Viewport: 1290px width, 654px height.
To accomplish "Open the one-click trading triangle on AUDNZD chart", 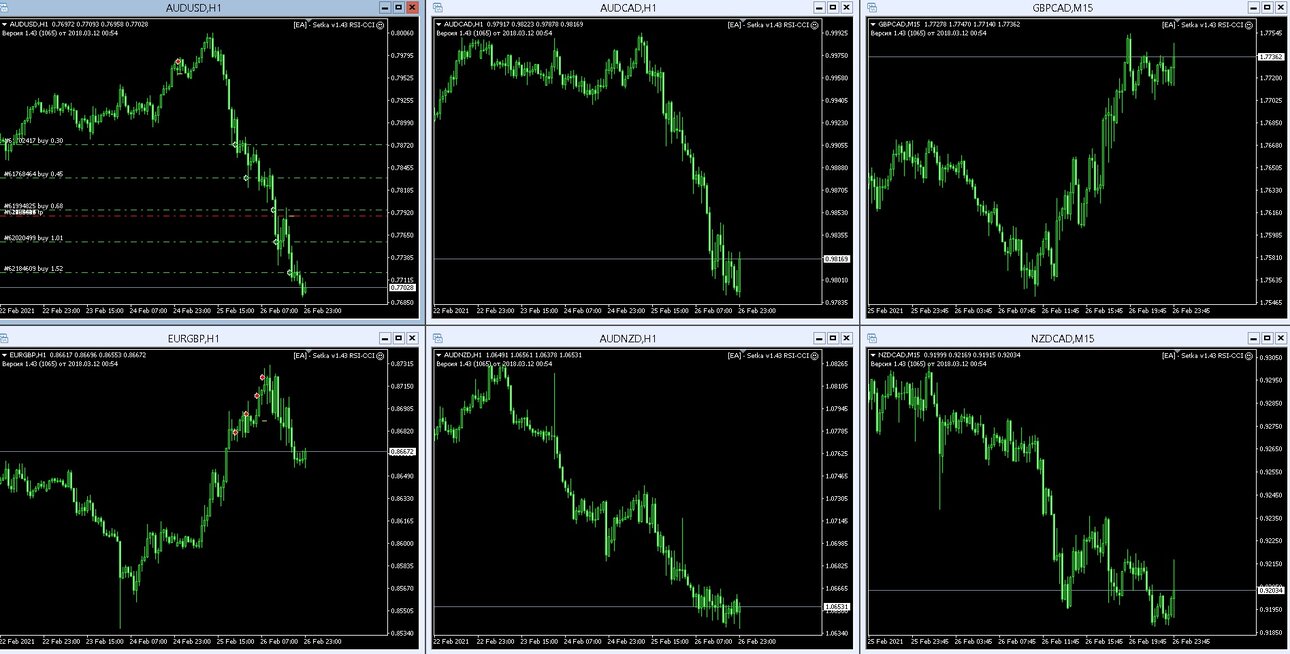I will (439, 355).
